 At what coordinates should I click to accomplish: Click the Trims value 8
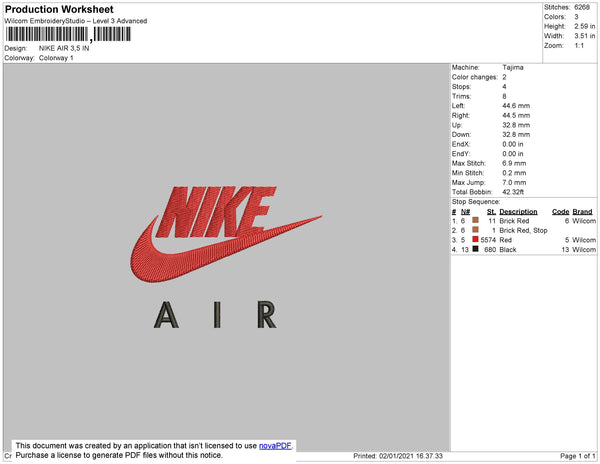[x=504, y=96]
